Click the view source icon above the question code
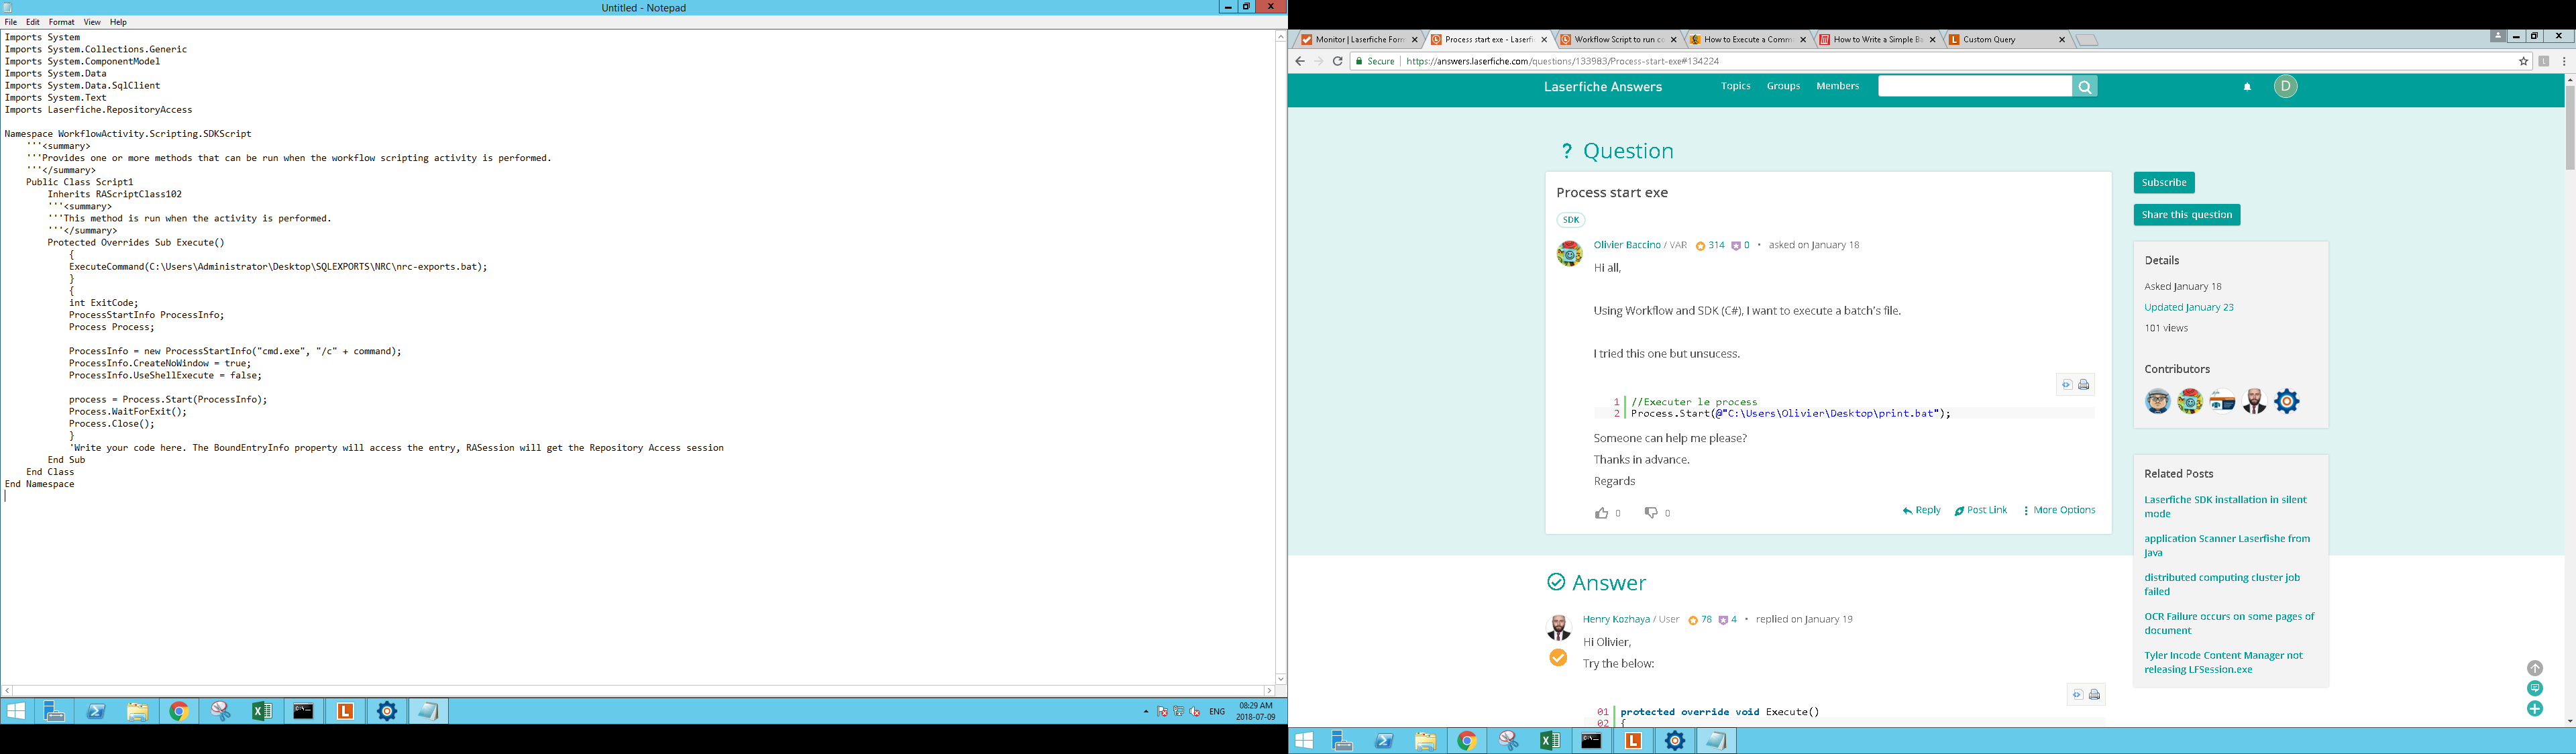 pyautogui.click(x=2066, y=385)
